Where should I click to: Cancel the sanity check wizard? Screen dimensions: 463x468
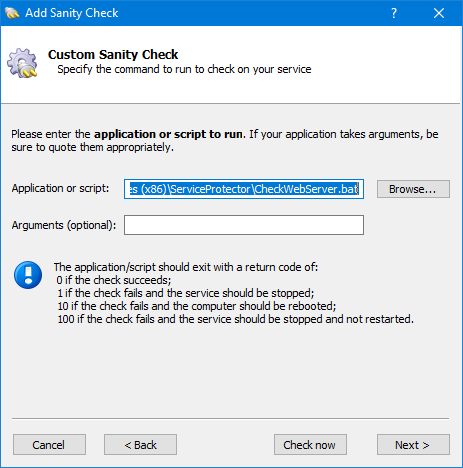(x=49, y=444)
